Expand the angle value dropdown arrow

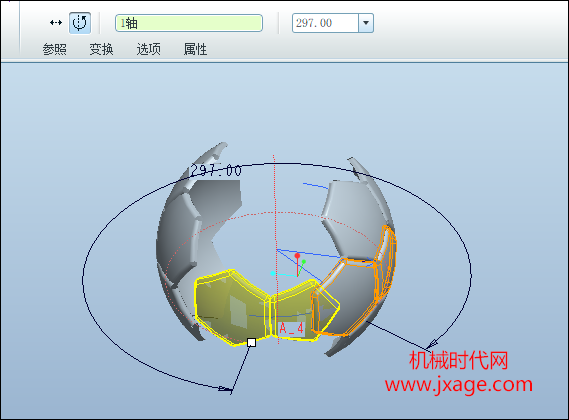tap(366, 23)
